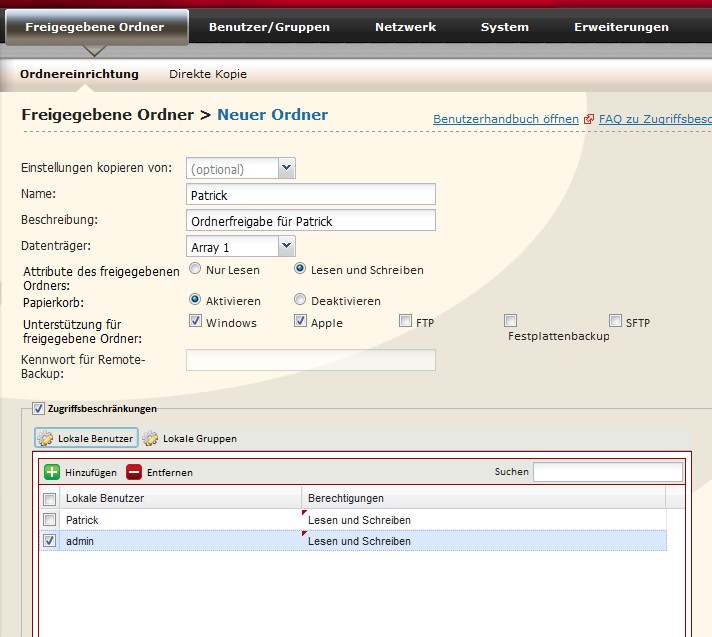Select Lesen und Schreiben attribute radio button
The height and width of the screenshot is (637, 712).
pos(300,268)
